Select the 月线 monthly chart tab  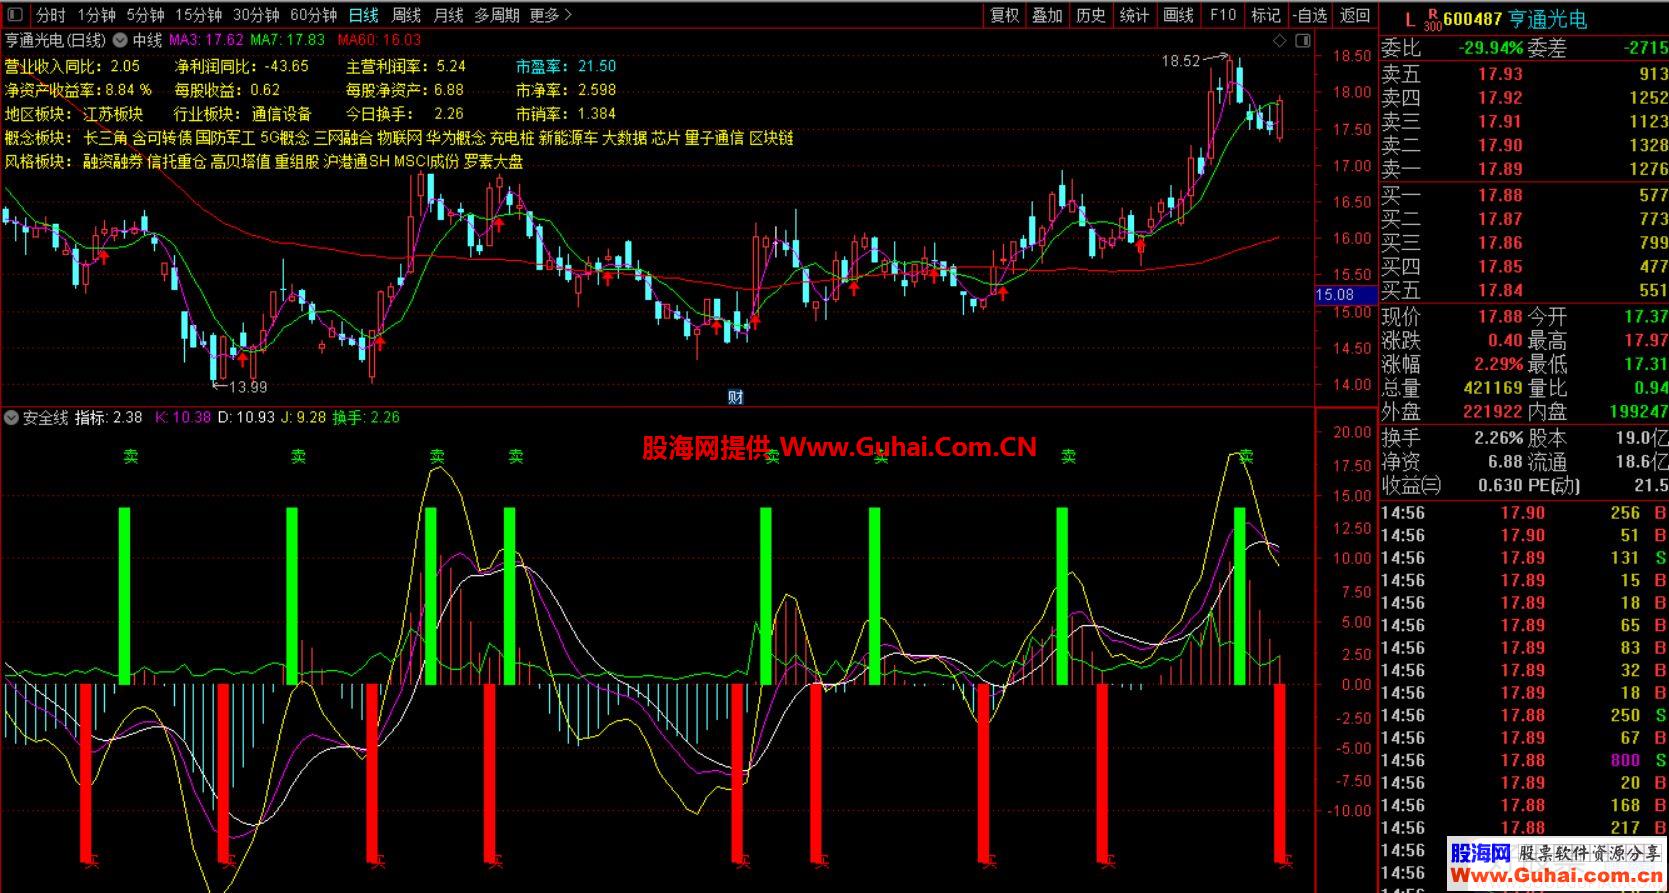point(449,15)
